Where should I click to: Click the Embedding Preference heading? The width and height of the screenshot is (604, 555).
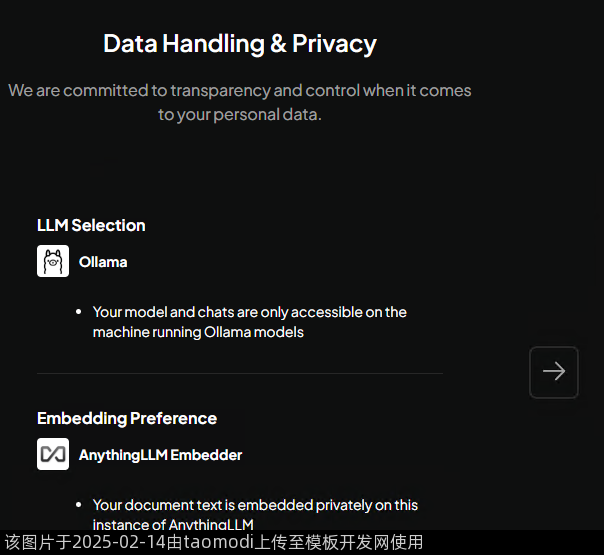127,418
